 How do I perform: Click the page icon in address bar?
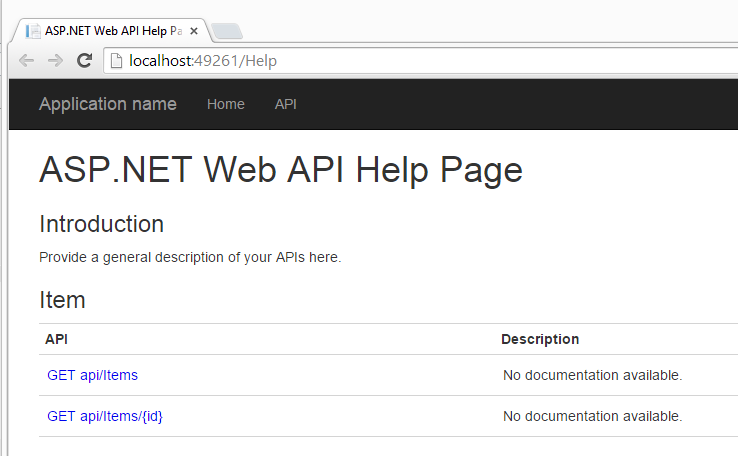116,61
